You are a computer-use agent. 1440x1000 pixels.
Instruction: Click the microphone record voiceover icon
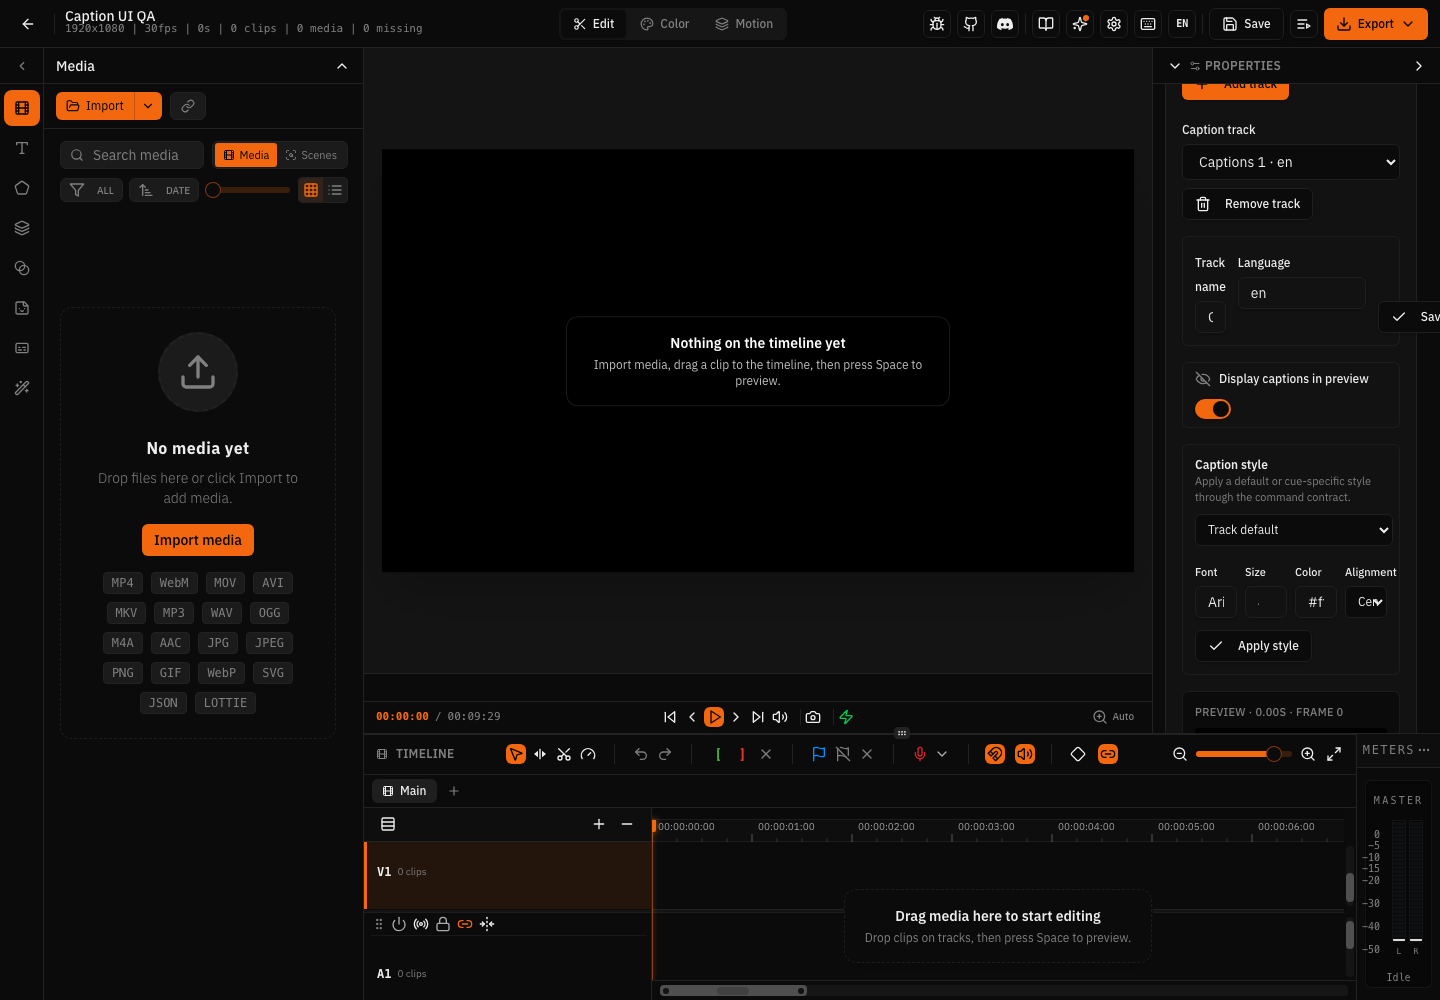pyautogui.click(x=920, y=754)
